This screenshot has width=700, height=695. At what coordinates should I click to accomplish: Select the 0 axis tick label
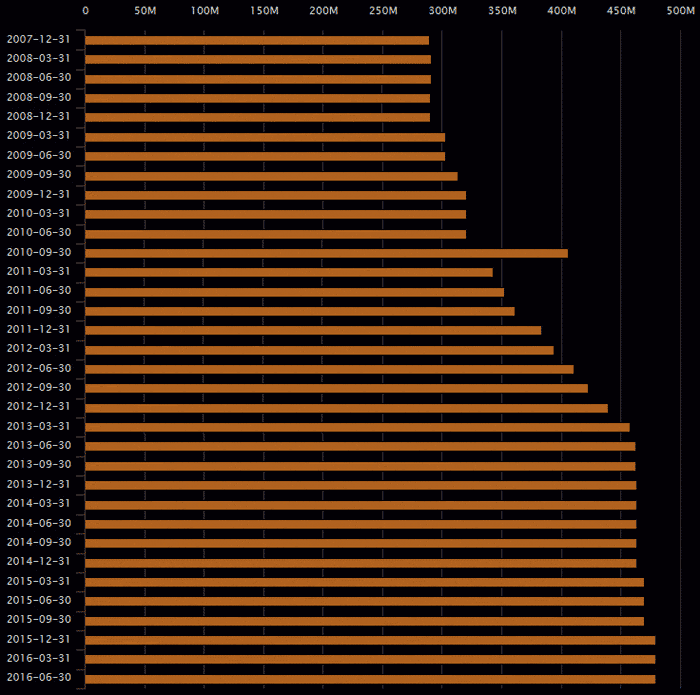(85, 11)
